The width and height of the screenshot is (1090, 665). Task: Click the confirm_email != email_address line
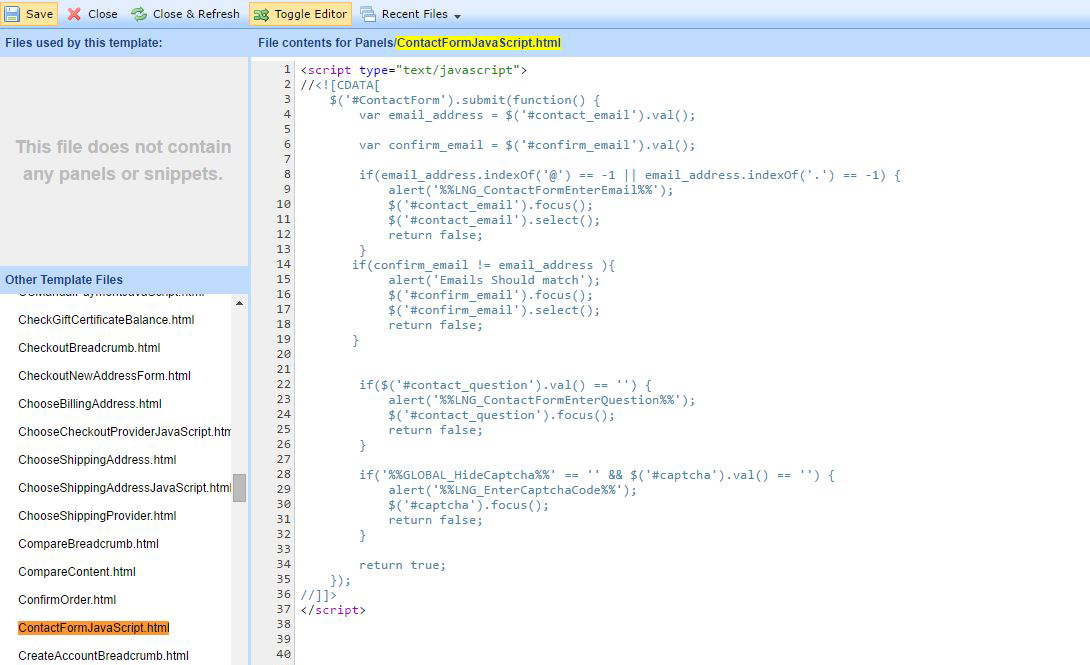click(483, 265)
